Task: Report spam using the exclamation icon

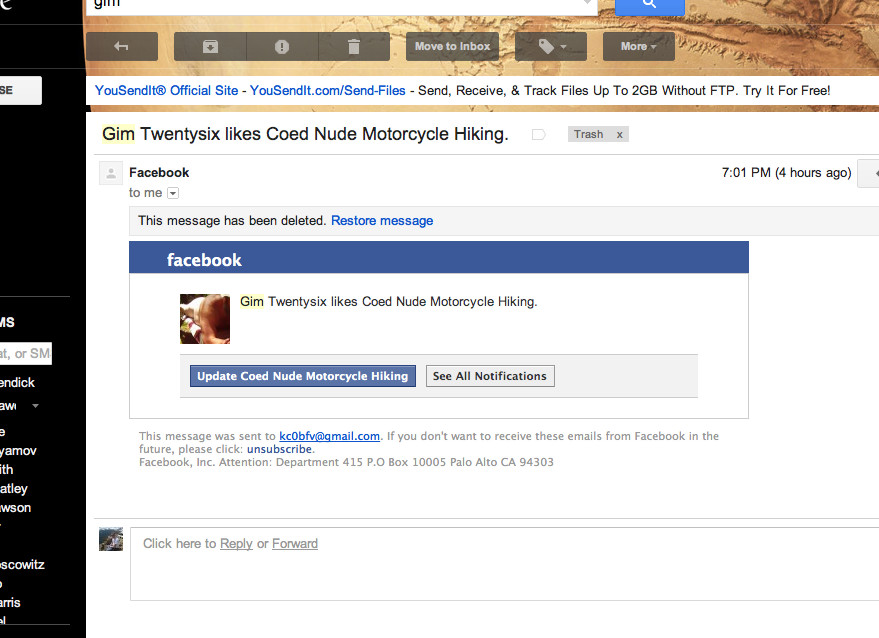Action: point(282,47)
